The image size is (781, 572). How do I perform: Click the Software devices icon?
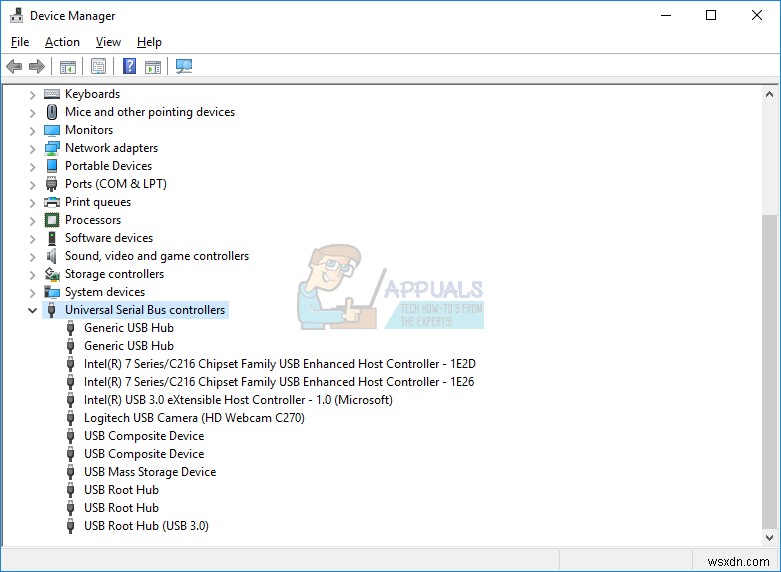click(x=52, y=238)
